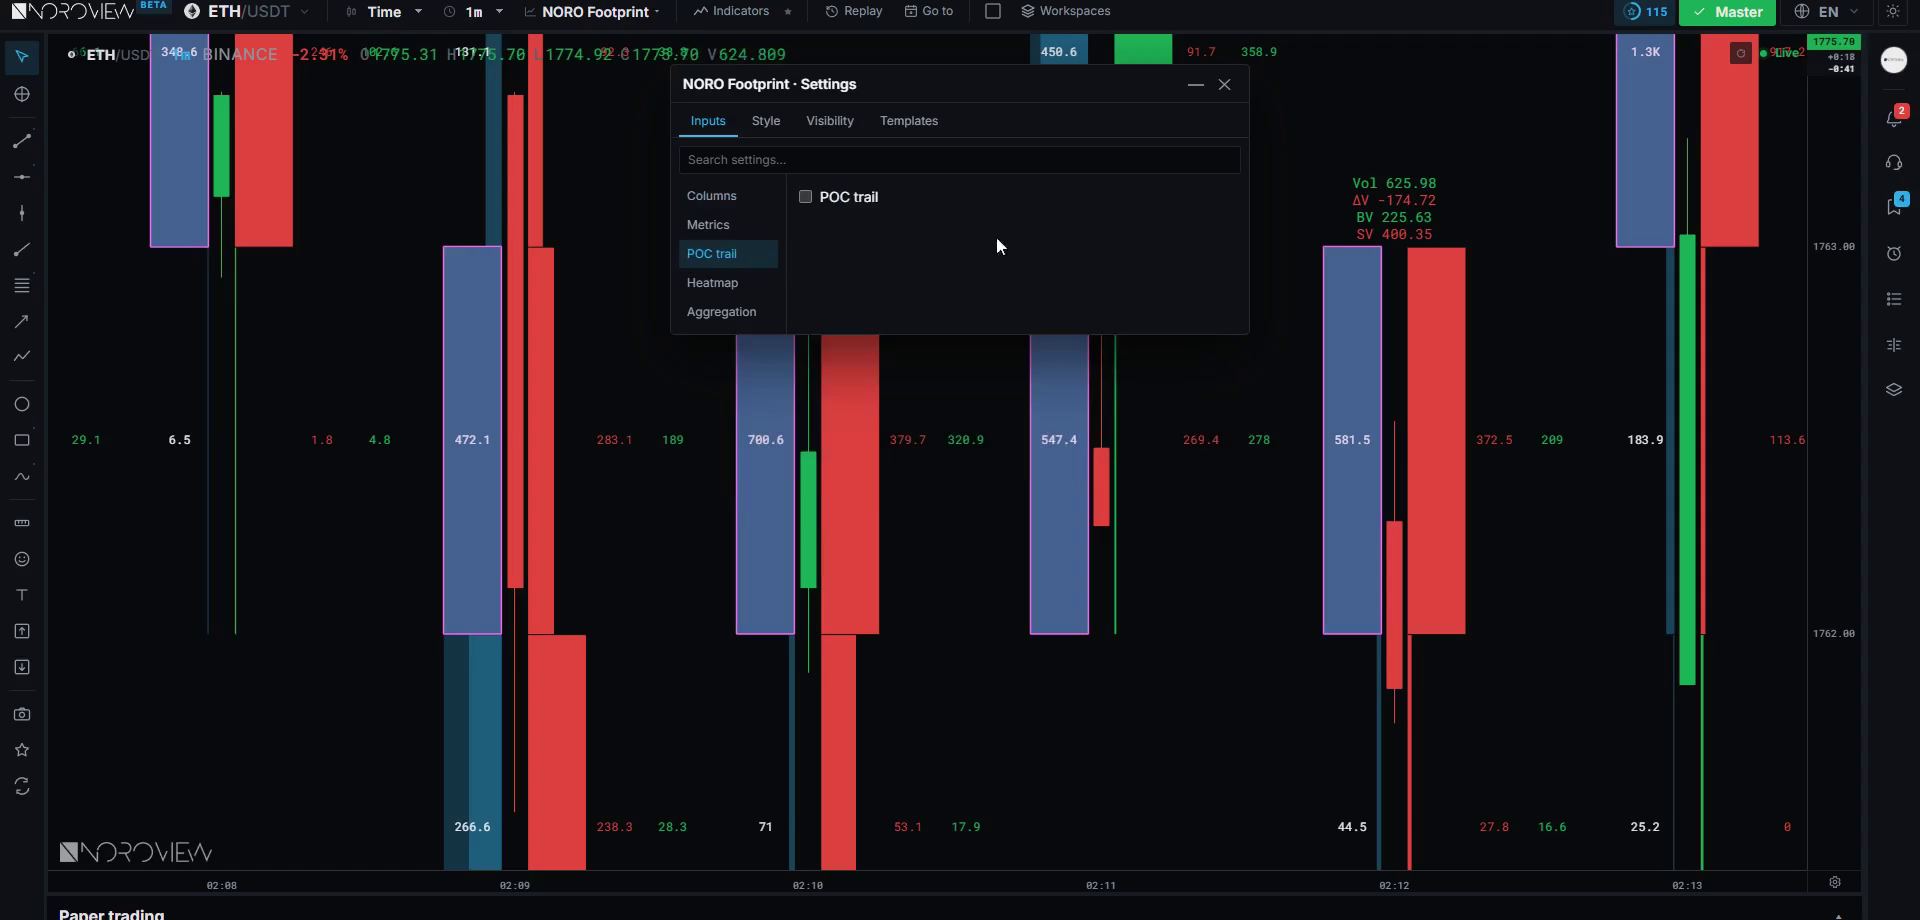Select the cursor arrow tool
The width and height of the screenshot is (1920, 920).
tap(22, 56)
